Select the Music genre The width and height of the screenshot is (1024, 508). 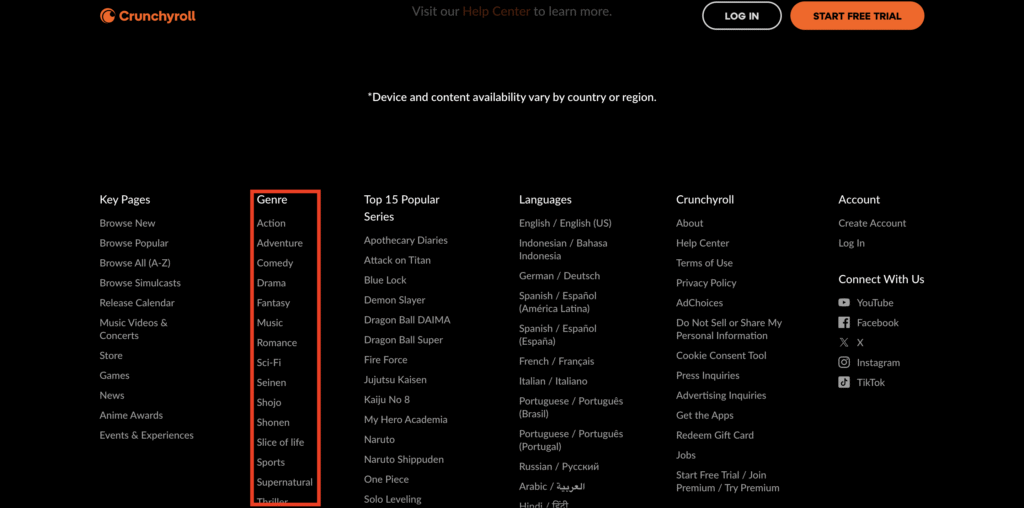(270, 323)
